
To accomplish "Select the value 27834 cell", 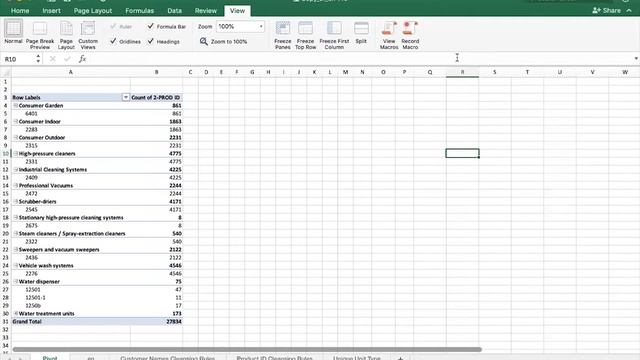I will click(x=156, y=322).
